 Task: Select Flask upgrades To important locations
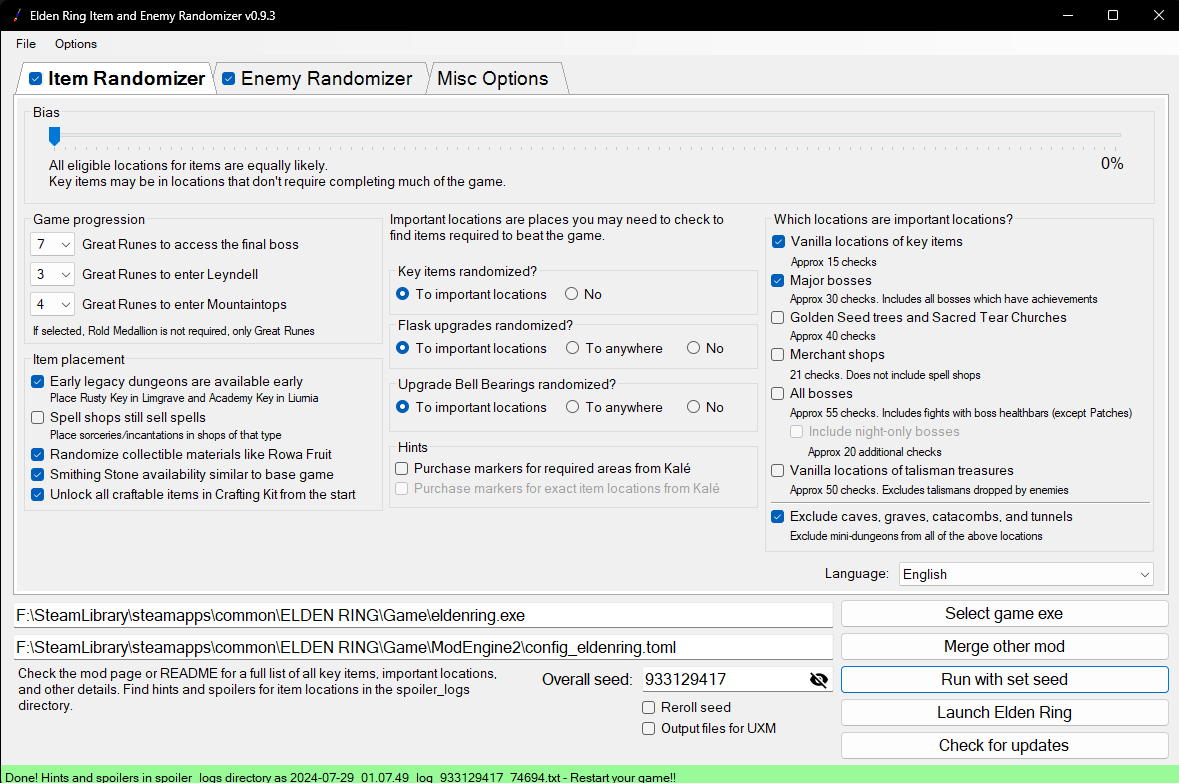[x=402, y=348]
